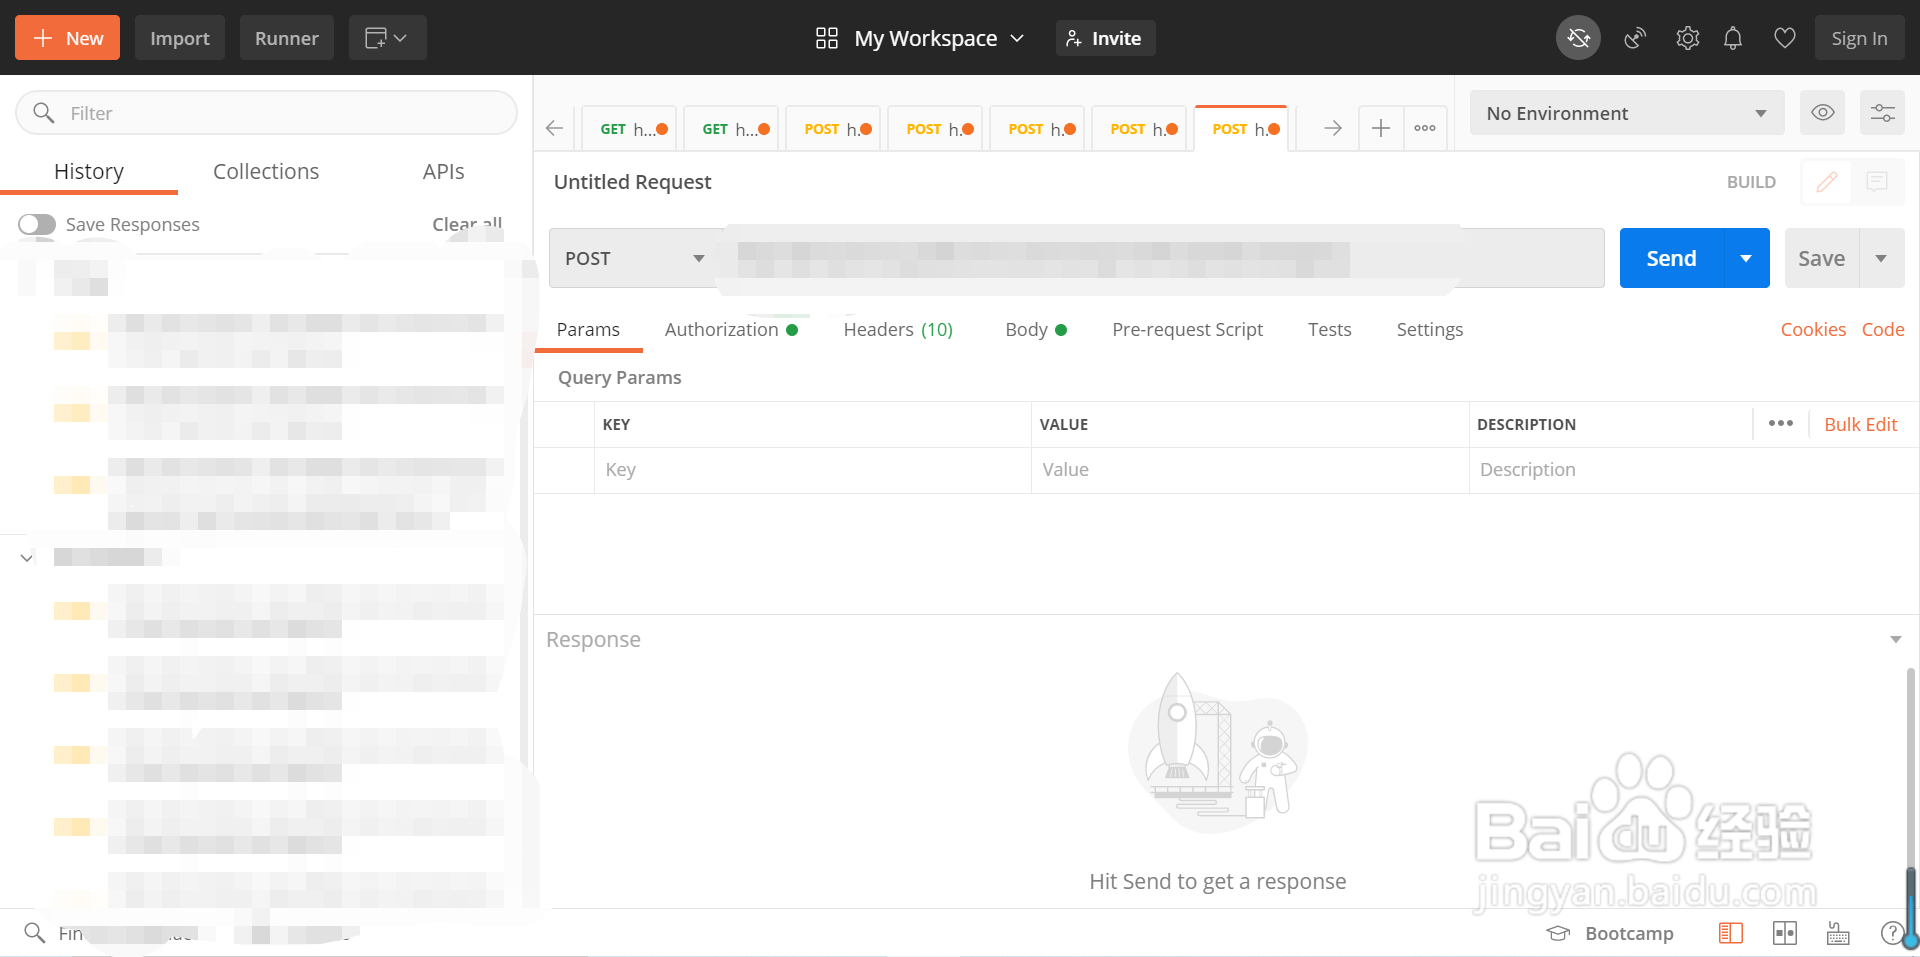Open the settings gear icon
This screenshot has height=957, width=1920.
[x=1687, y=38]
